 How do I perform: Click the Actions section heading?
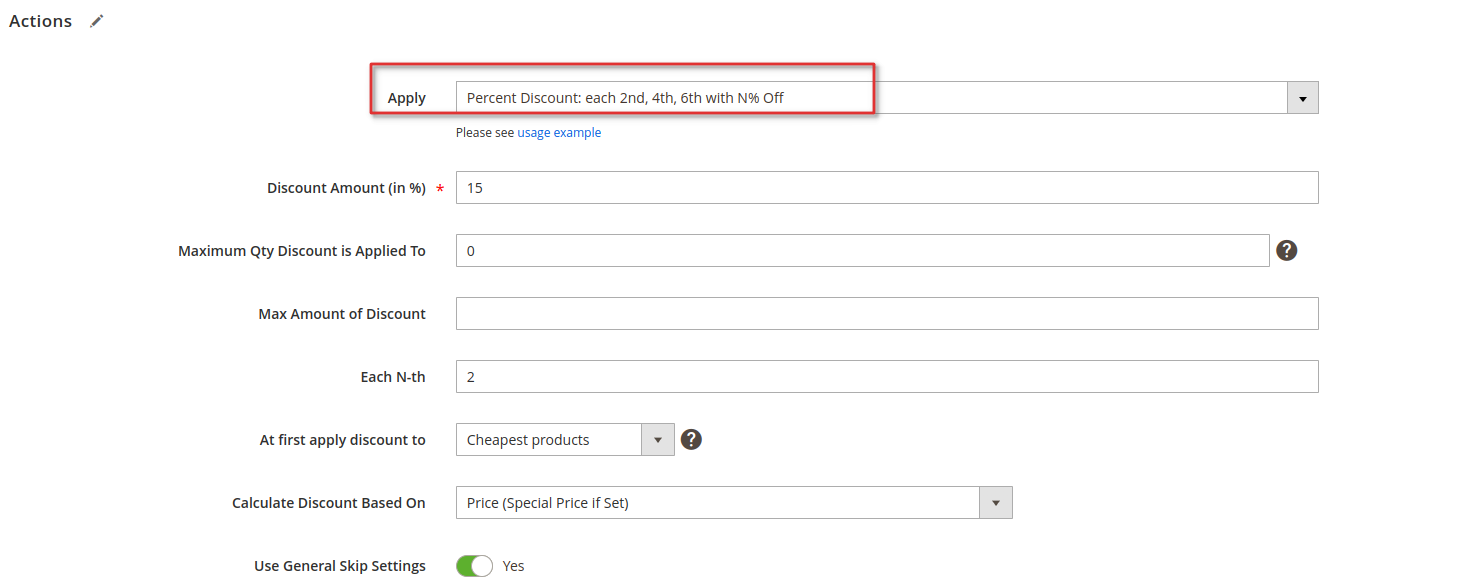coord(41,22)
